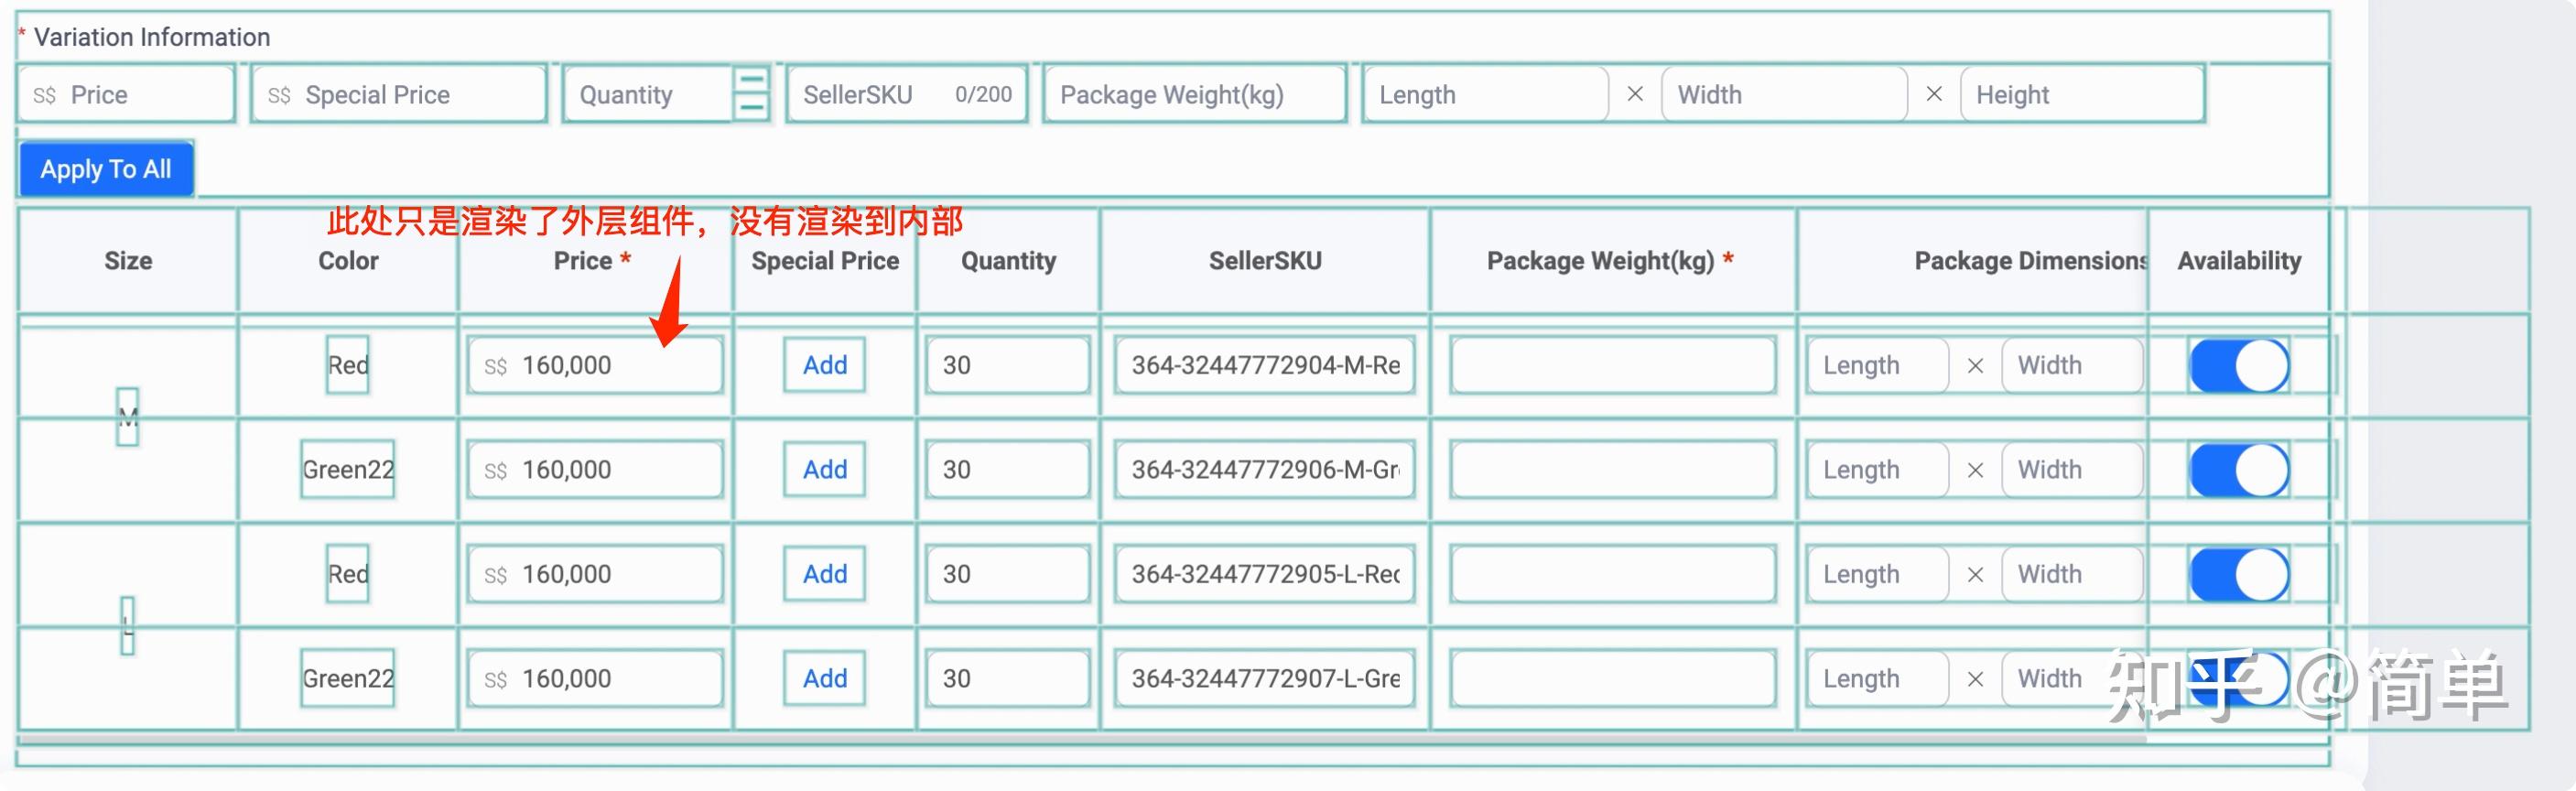Click the bulk Price input field
The width and height of the screenshot is (2576, 791).
[x=126, y=95]
